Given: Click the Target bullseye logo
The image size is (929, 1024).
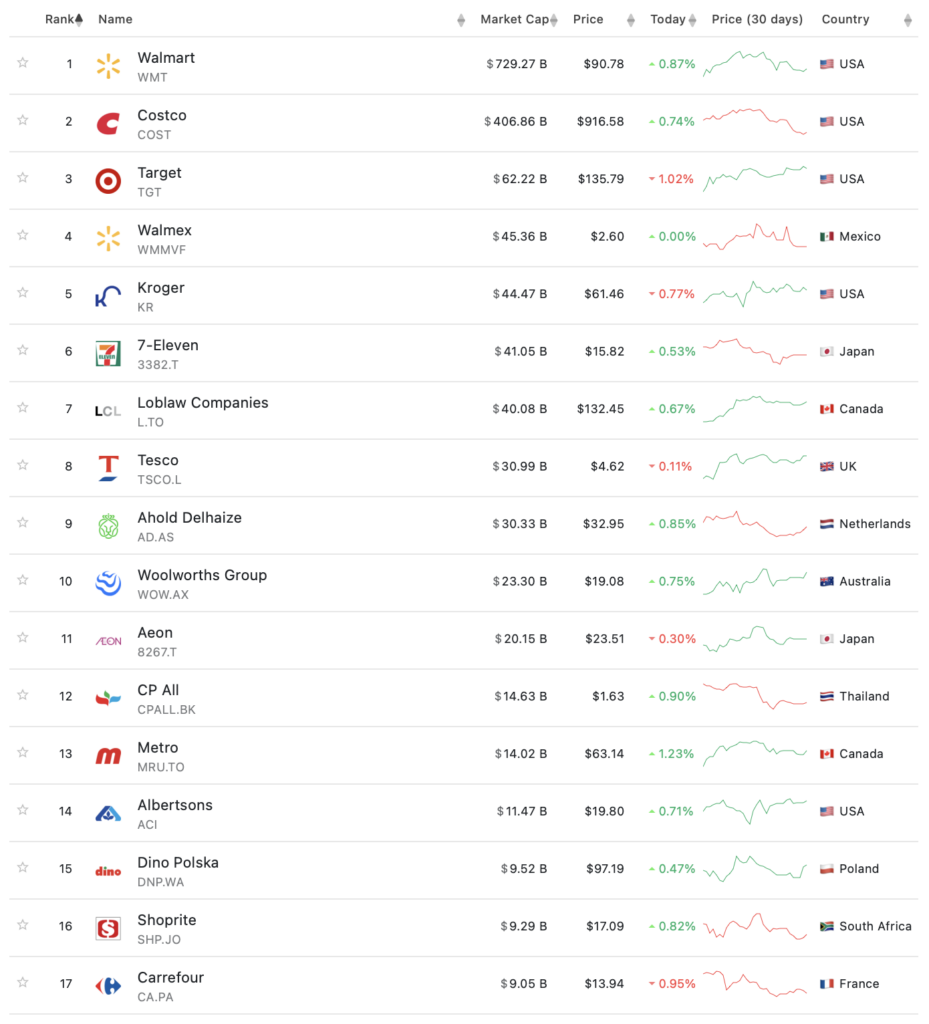Looking at the screenshot, I should 108,181.
